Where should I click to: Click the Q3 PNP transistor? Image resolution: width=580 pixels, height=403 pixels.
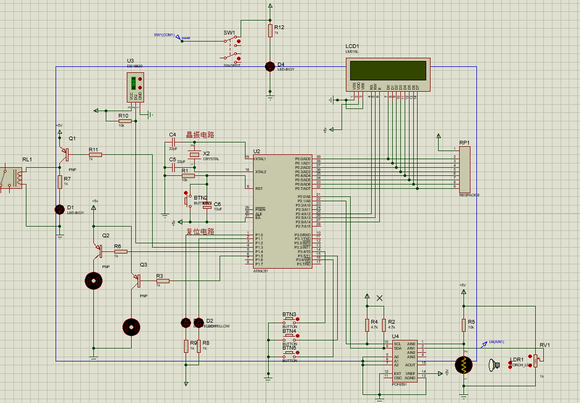pos(136,281)
